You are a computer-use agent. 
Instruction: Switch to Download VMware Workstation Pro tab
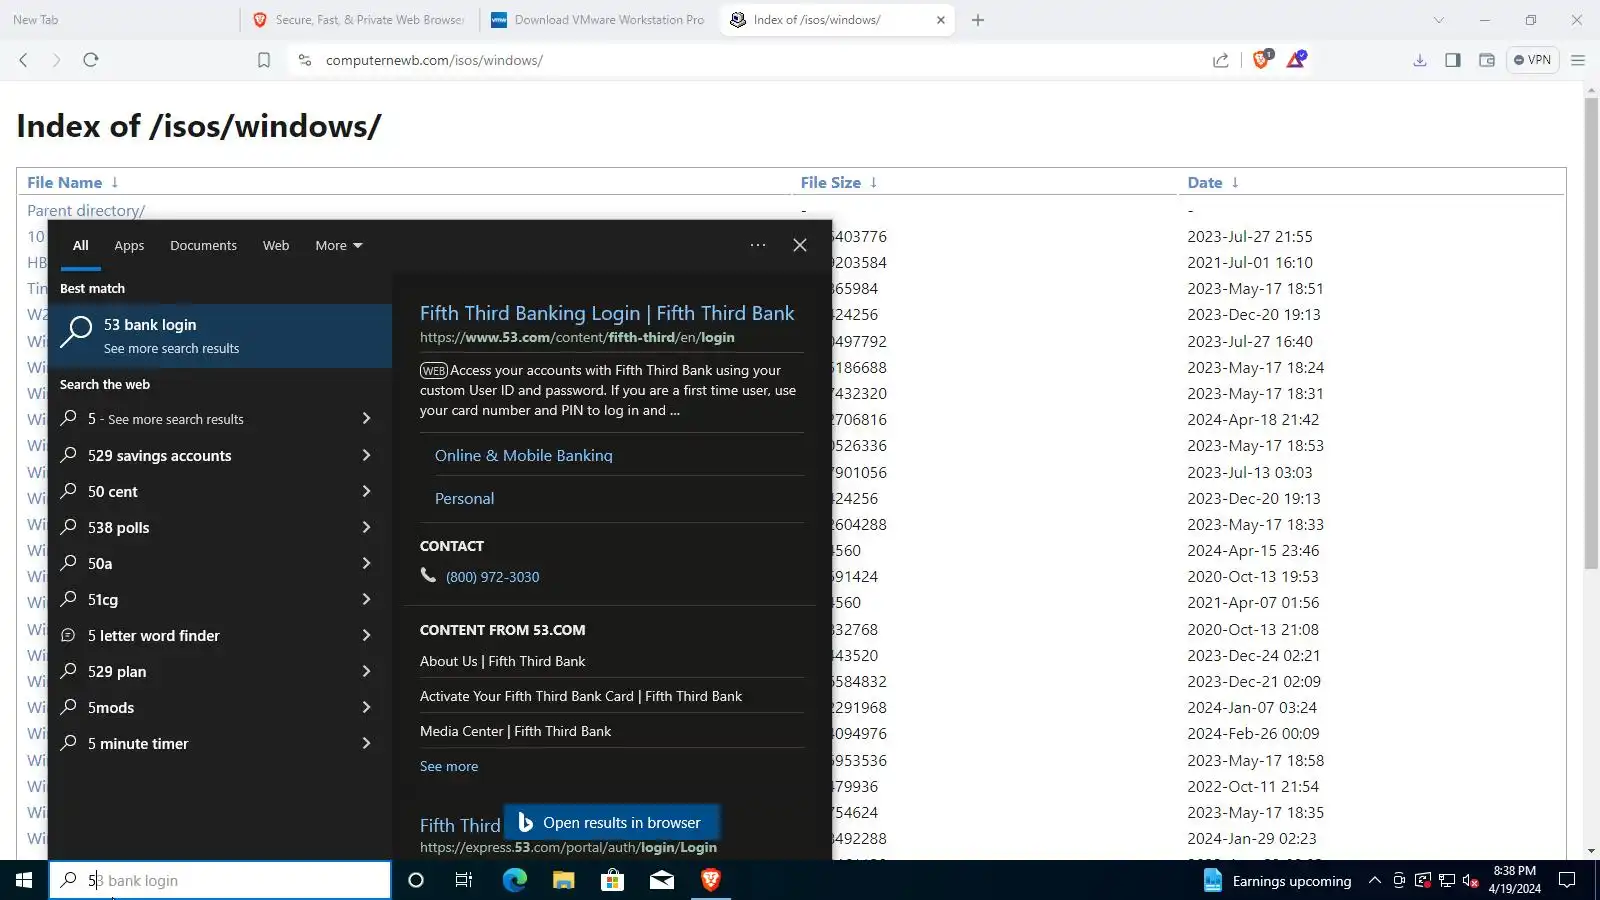pos(598,20)
